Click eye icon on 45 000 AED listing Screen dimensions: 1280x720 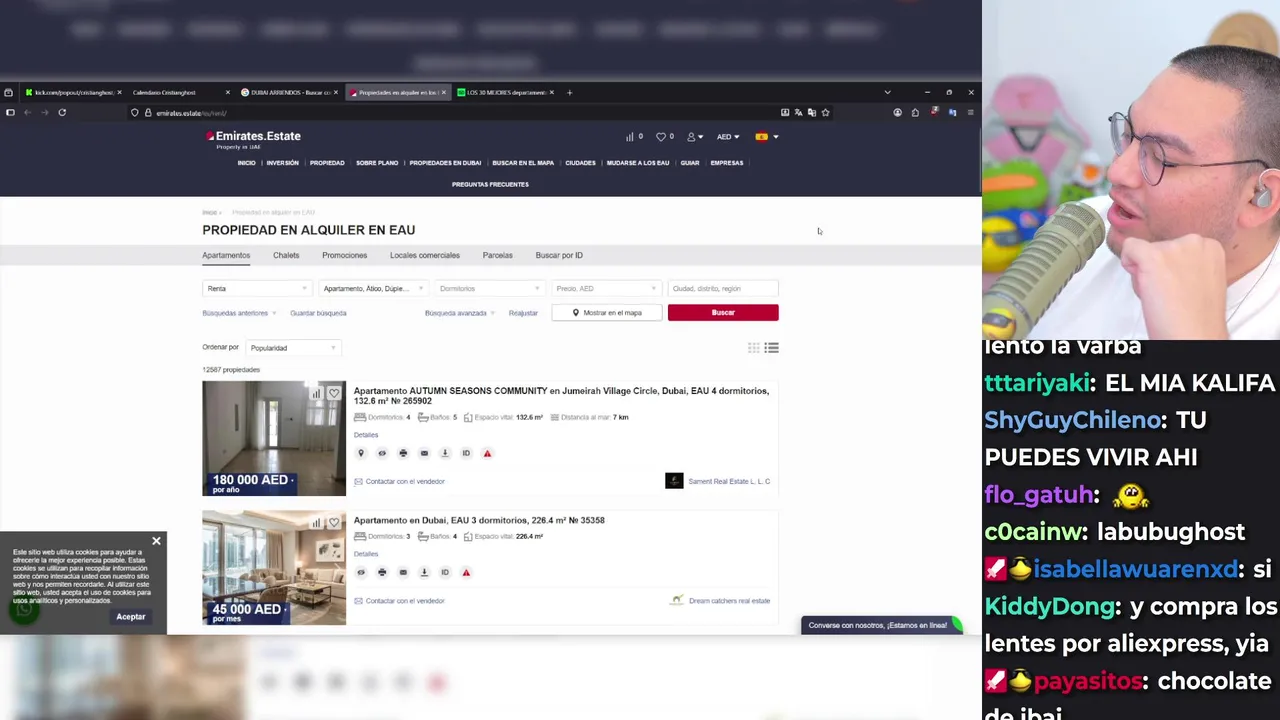coord(361,572)
